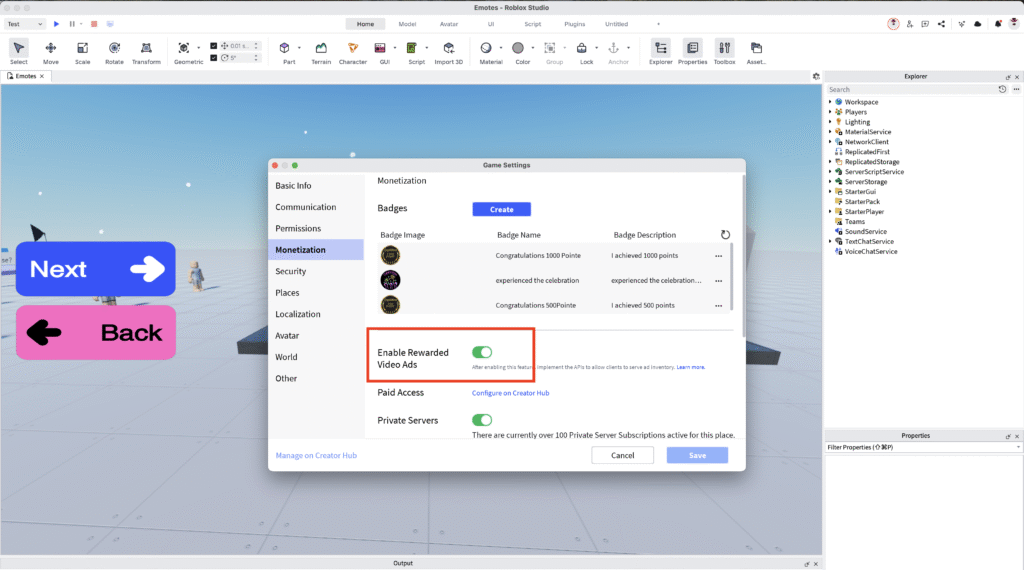Image resolution: width=1024 pixels, height=570 pixels.
Task: Open the Toolbox panel
Action: click(x=724, y=49)
